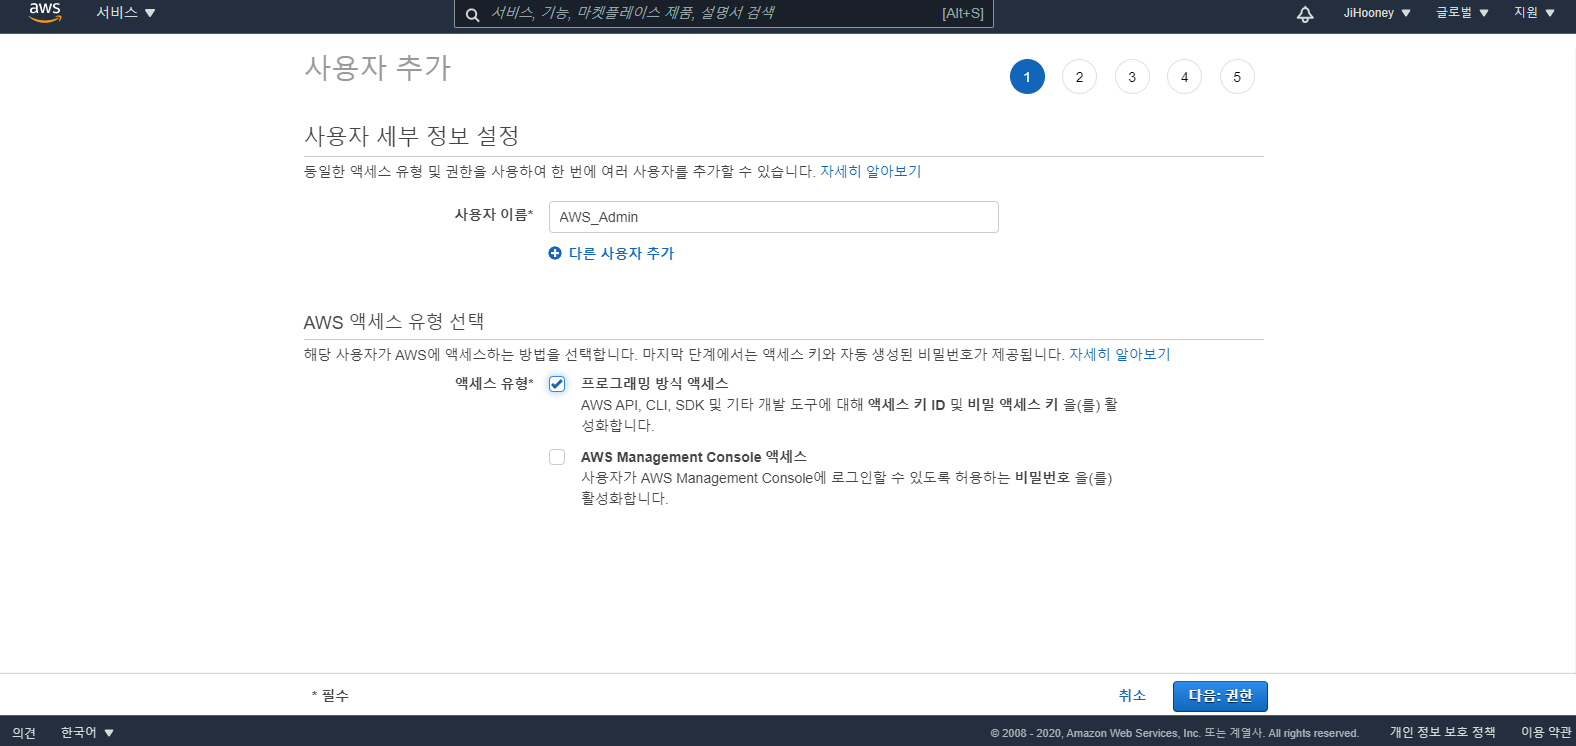Go to step 3 indicator
The height and width of the screenshot is (746, 1576).
(1132, 77)
